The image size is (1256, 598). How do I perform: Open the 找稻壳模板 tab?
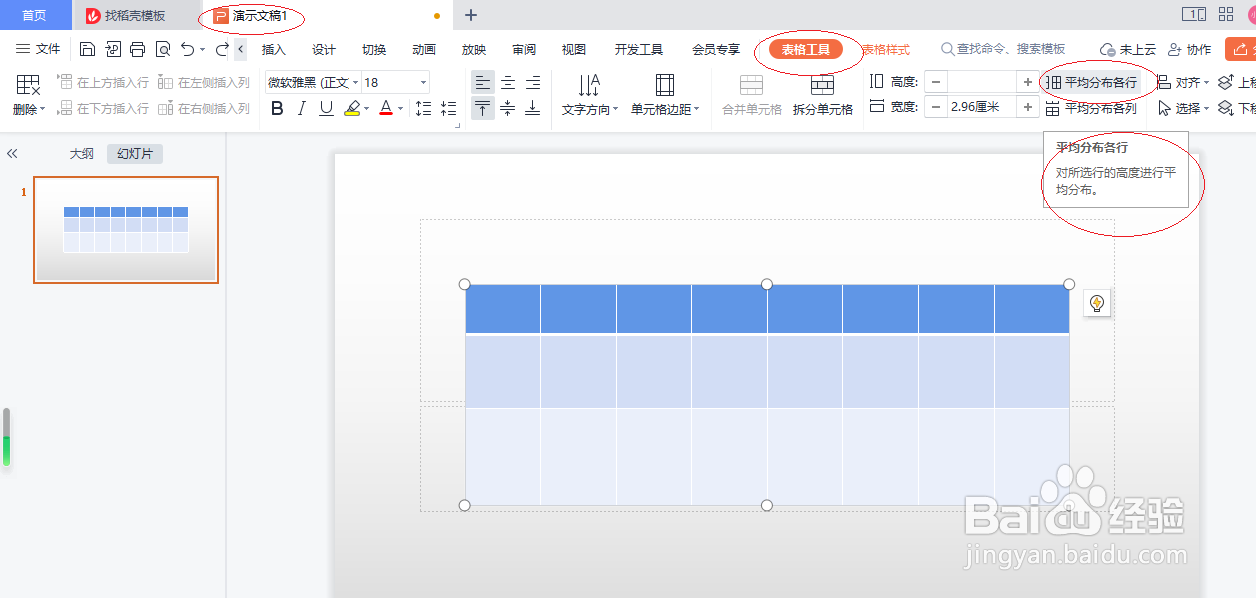point(135,15)
